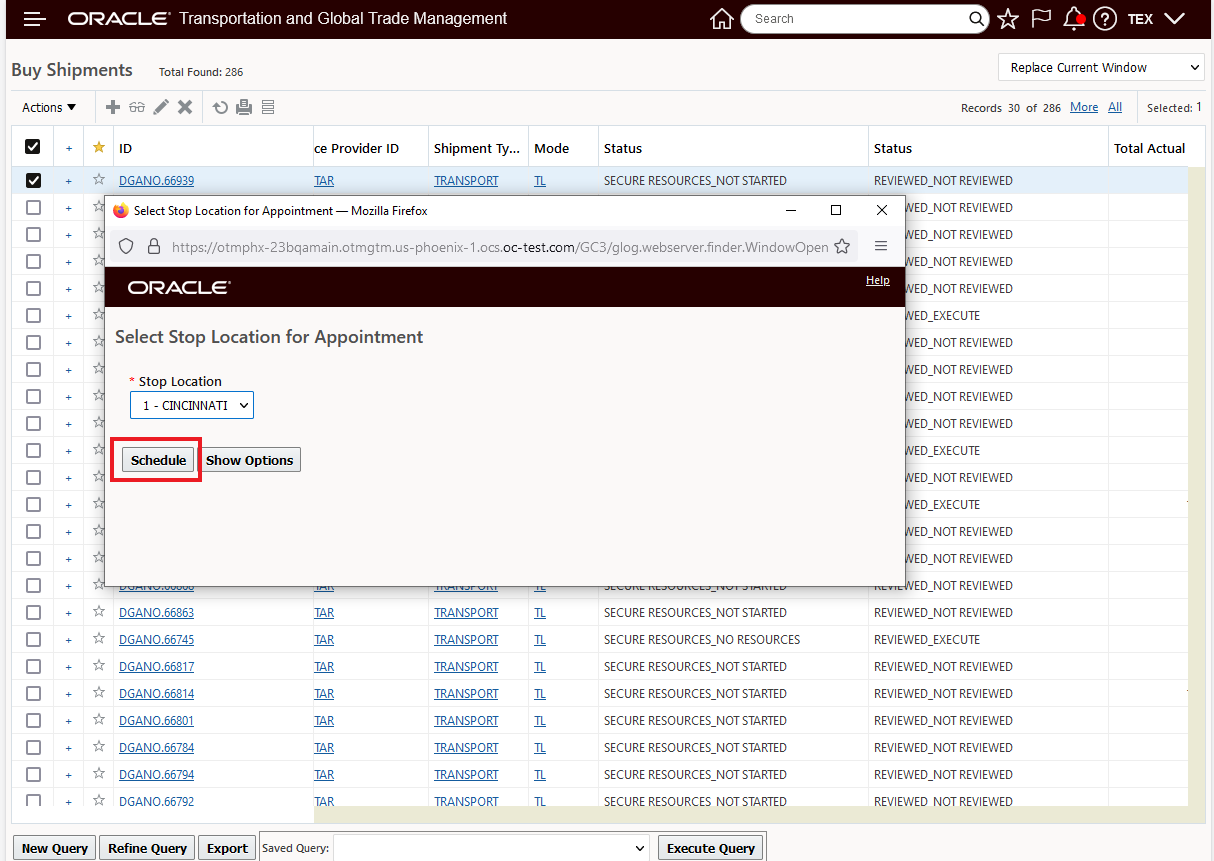
Task: Open the notifications bell
Action: (x=1073, y=19)
